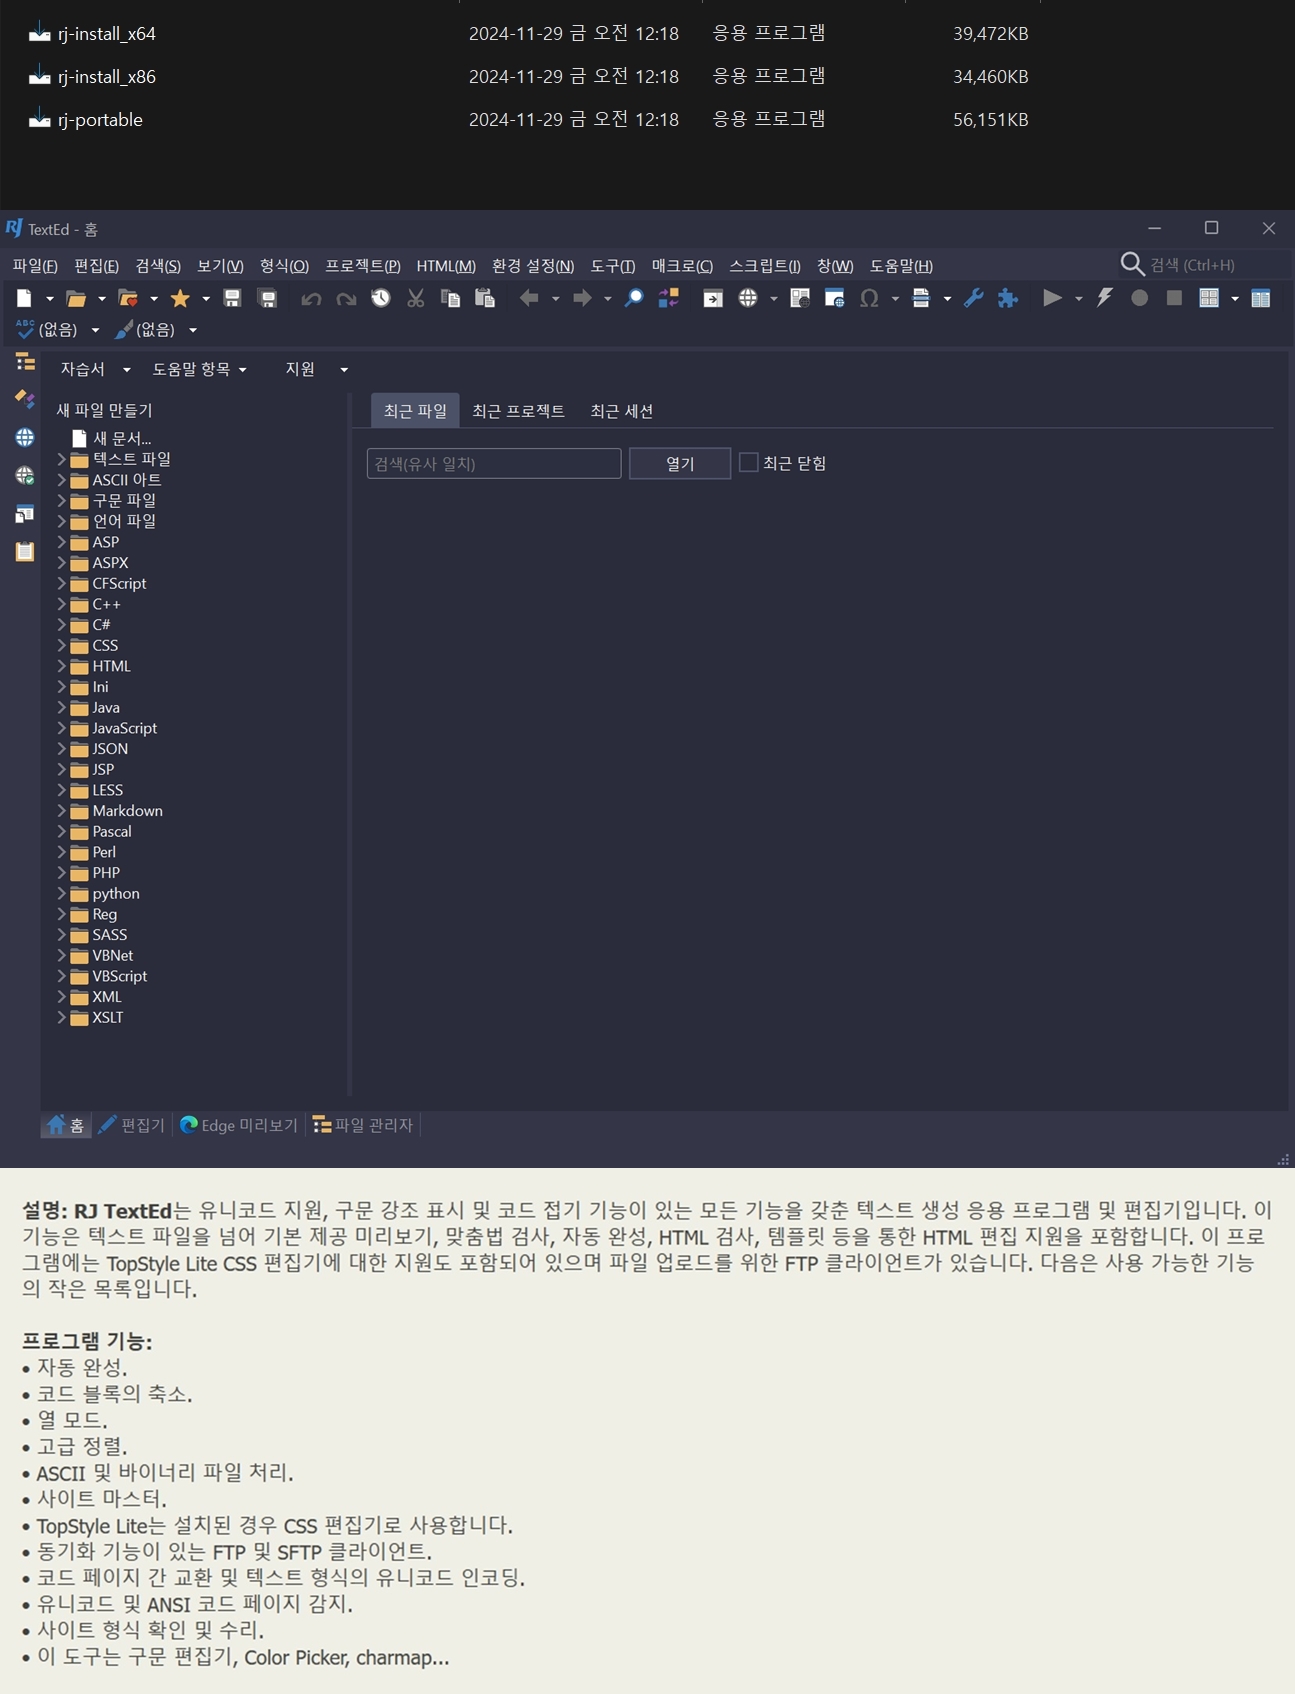The height and width of the screenshot is (1694, 1295).
Task: Click the lightning bolt icon
Action: (x=1105, y=298)
